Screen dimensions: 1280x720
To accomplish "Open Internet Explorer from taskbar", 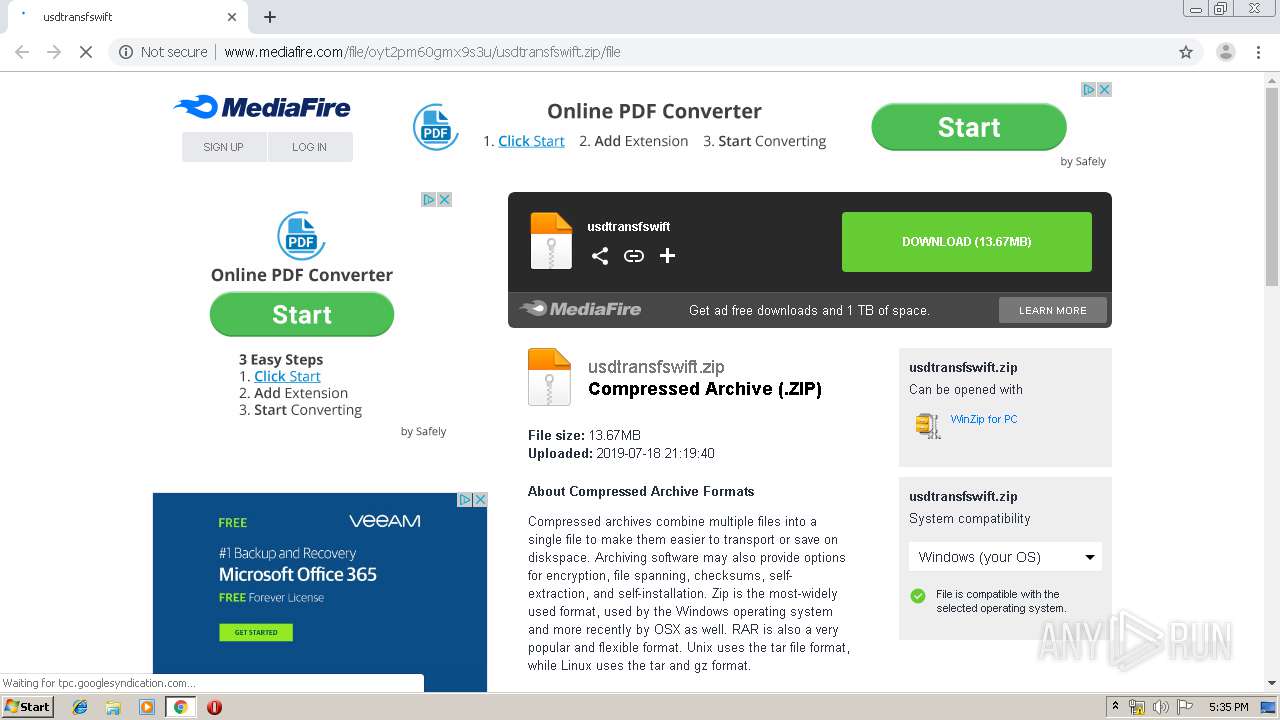I will click(x=80, y=707).
